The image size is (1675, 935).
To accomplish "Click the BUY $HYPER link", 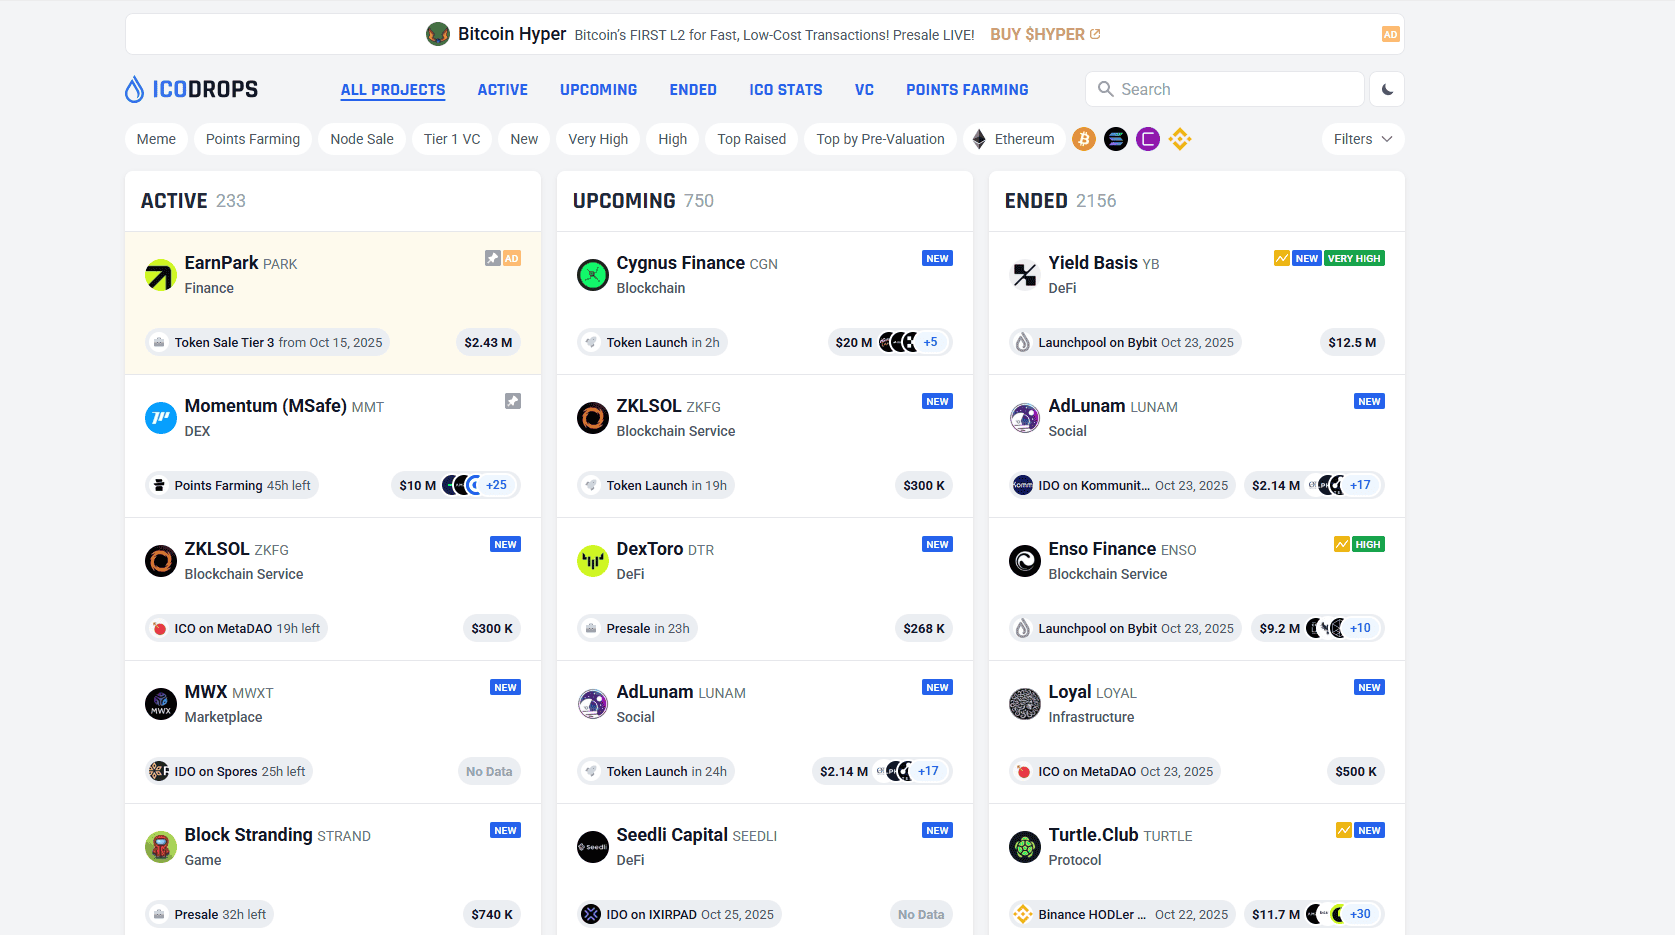I will click(1044, 34).
